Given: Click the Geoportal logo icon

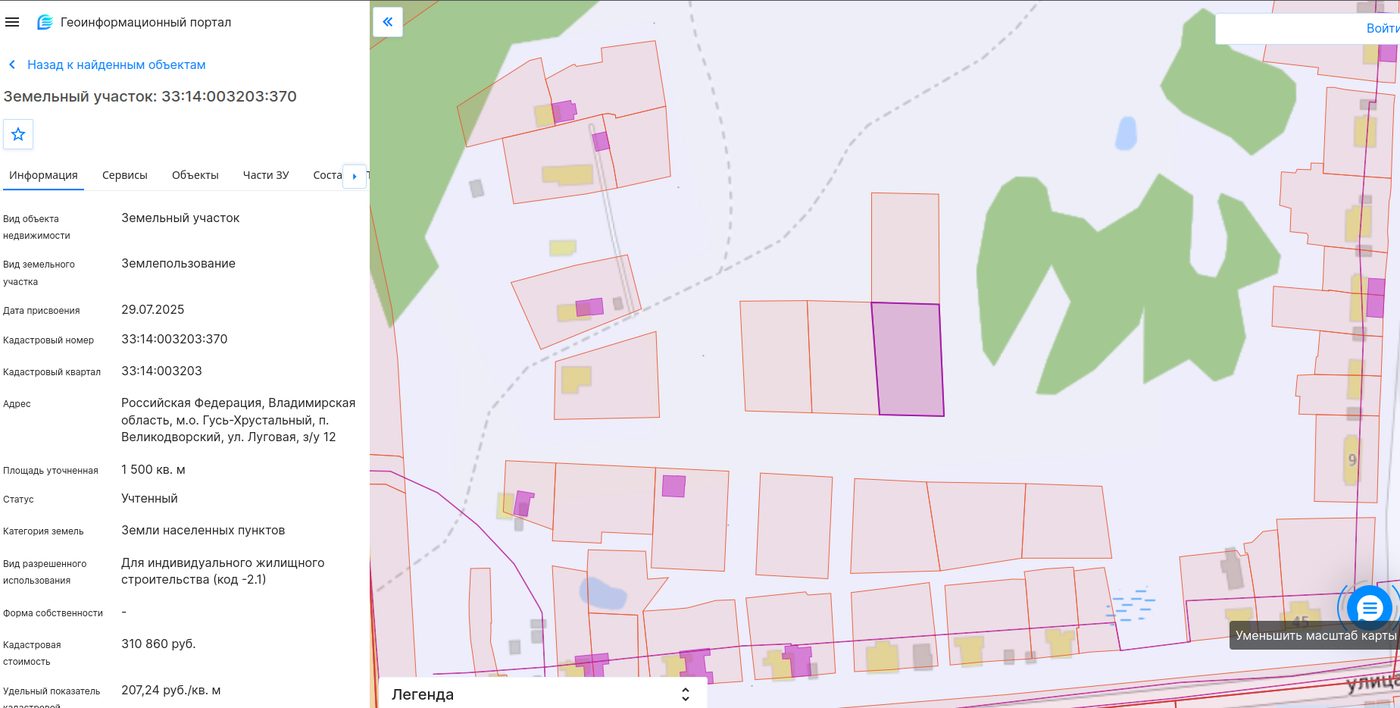Looking at the screenshot, I should coord(44,22).
